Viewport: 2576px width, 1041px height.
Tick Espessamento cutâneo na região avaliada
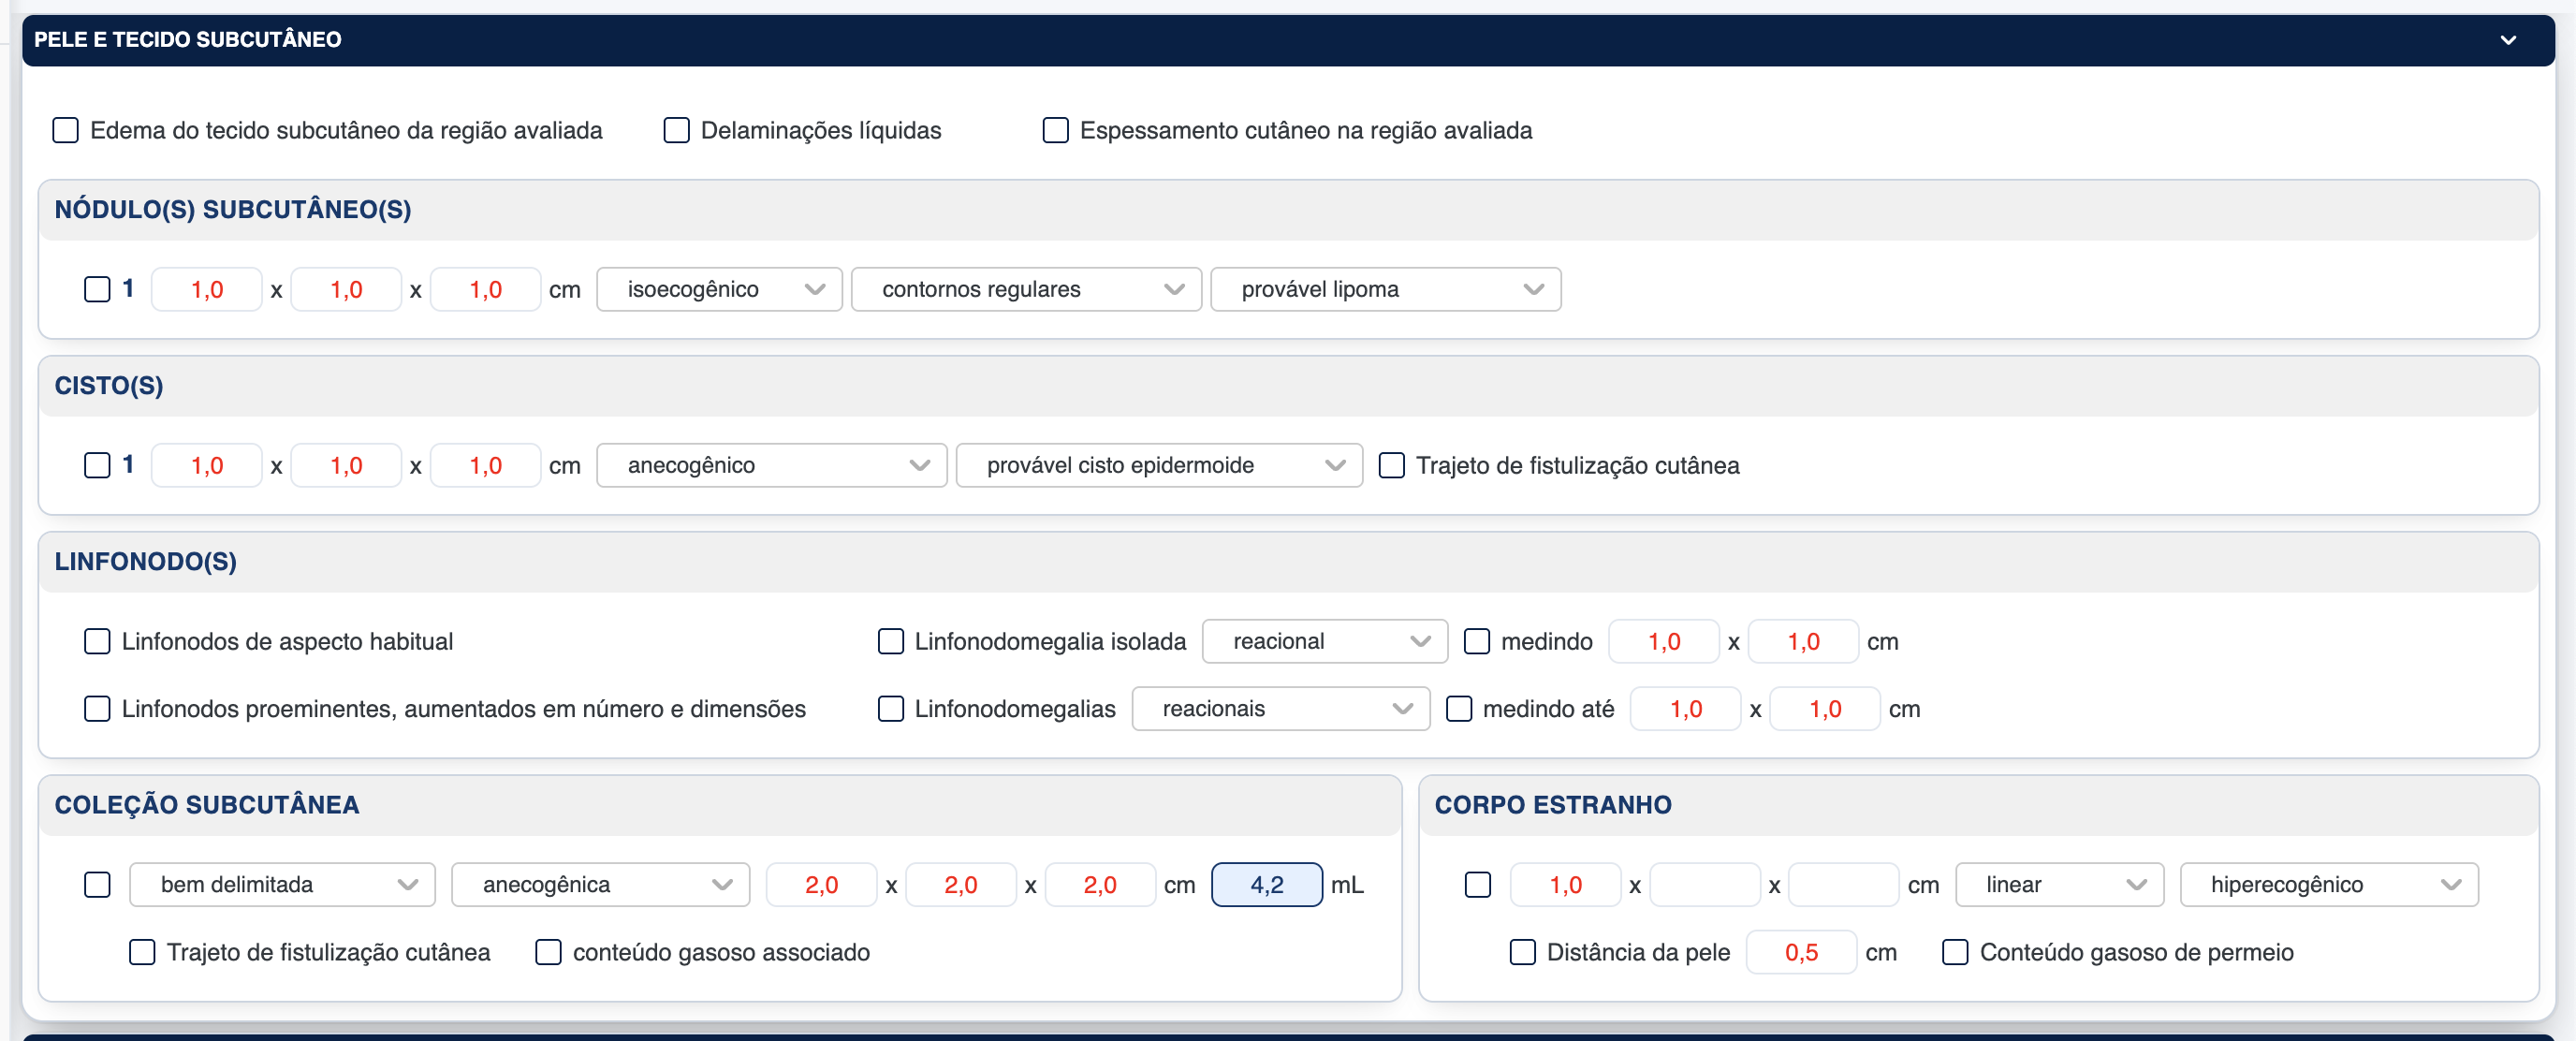(1055, 131)
